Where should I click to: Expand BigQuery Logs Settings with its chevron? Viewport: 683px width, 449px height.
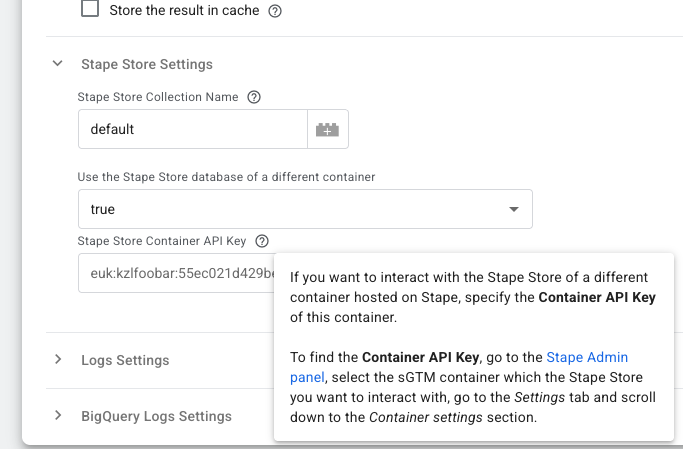pyautogui.click(x=57, y=416)
